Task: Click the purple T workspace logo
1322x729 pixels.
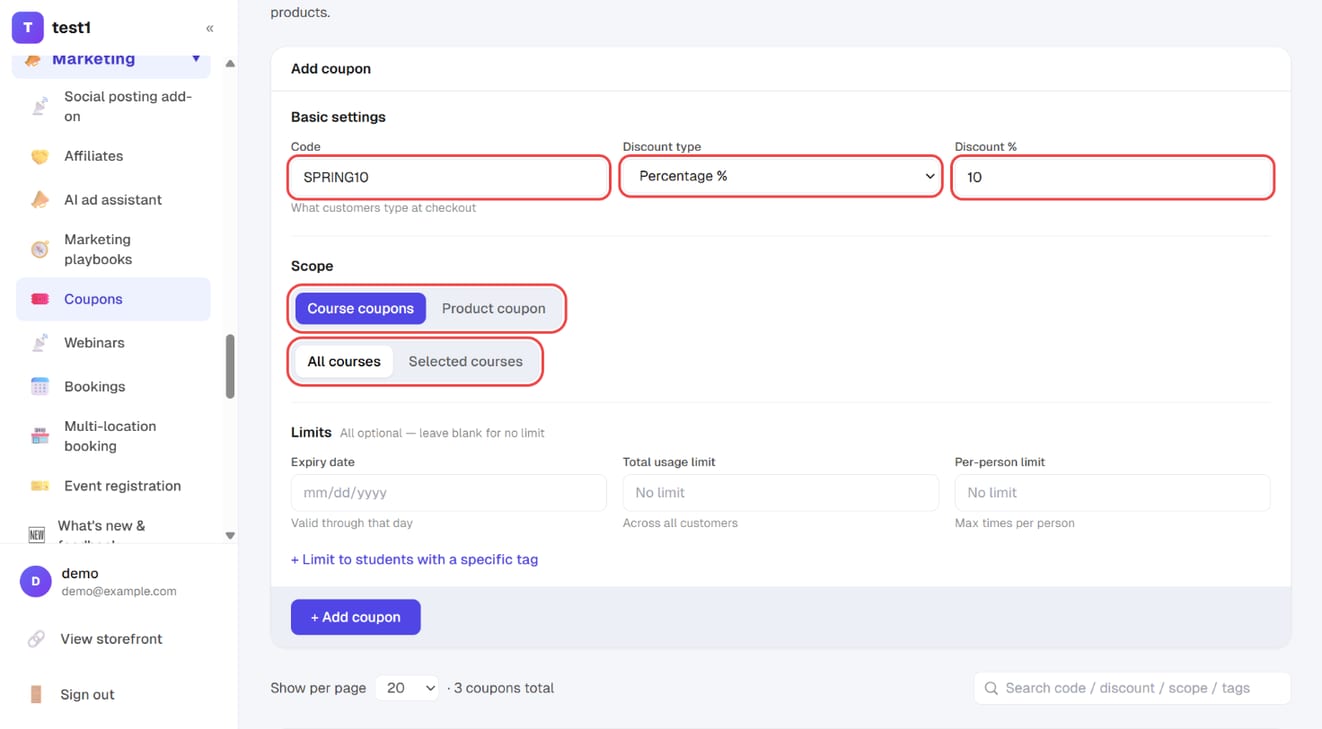Action: tap(27, 28)
